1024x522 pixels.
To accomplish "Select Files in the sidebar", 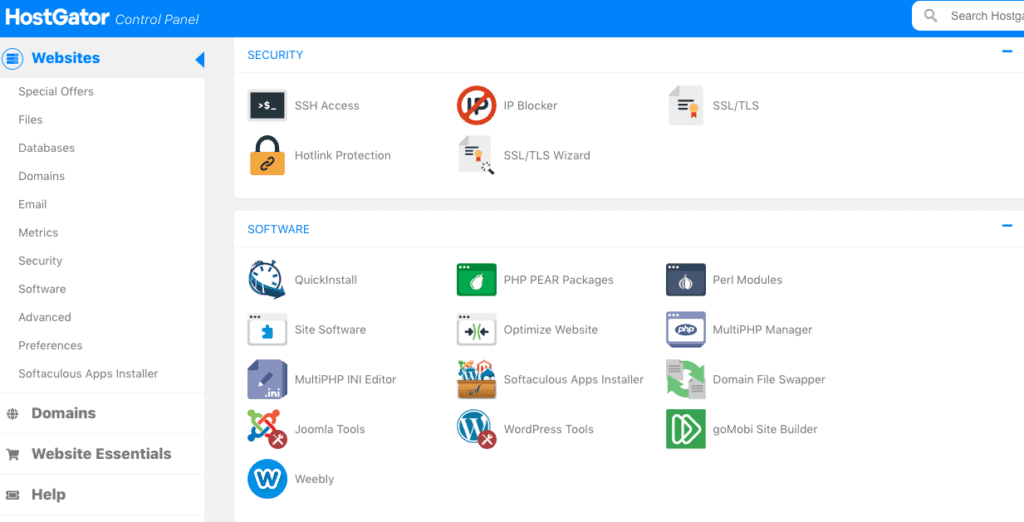I will 31,120.
